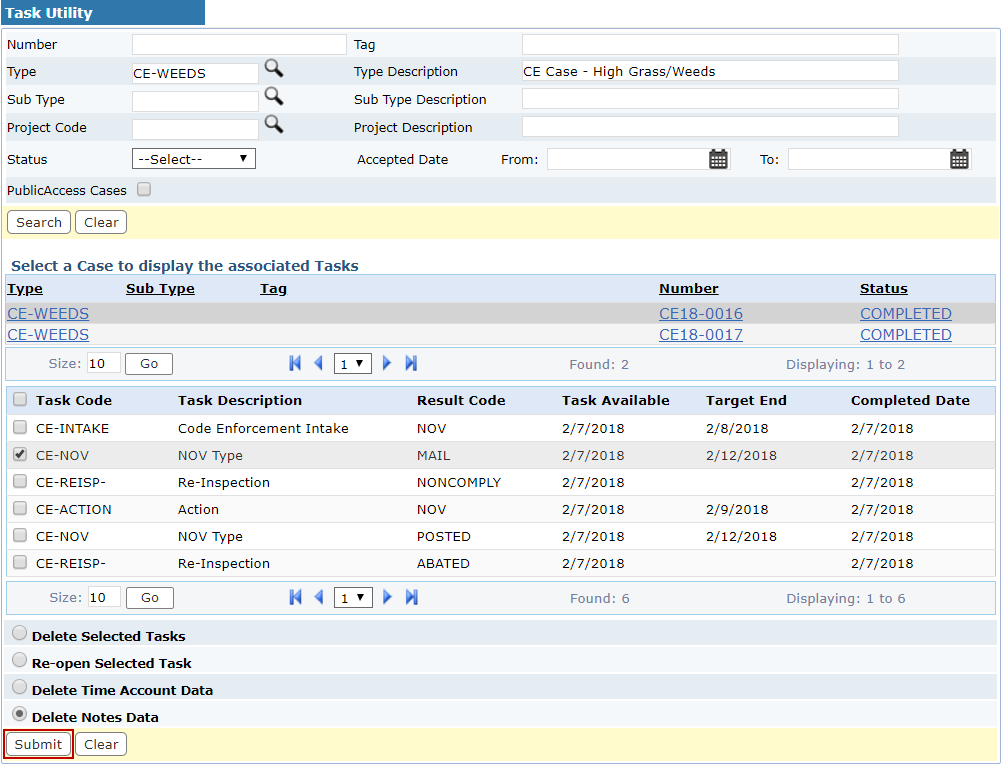Click Clear button next to Submit

[x=101, y=745]
